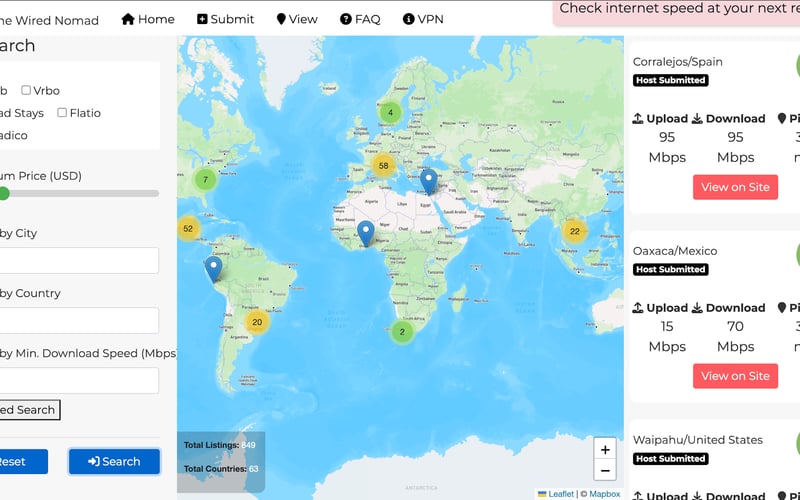
Task: Click The Wired Nomad site title
Action: [x=49, y=20]
